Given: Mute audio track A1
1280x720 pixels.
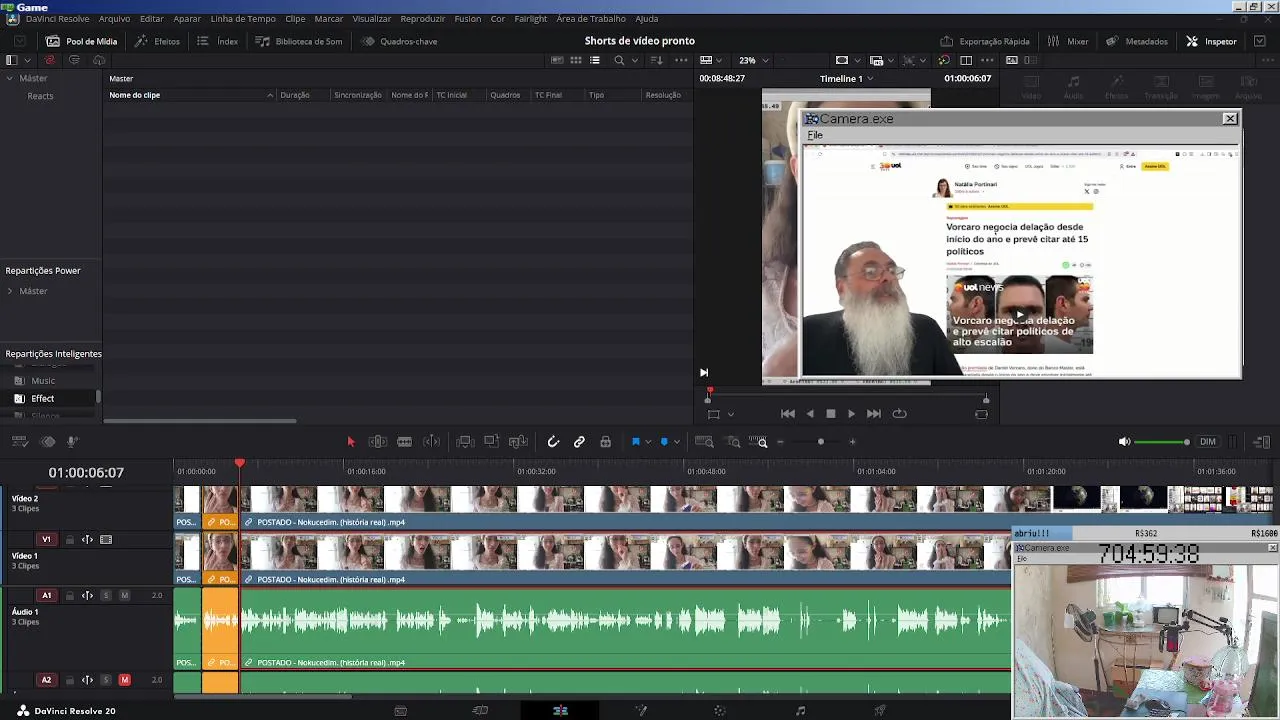Looking at the screenshot, I should tap(124, 596).
